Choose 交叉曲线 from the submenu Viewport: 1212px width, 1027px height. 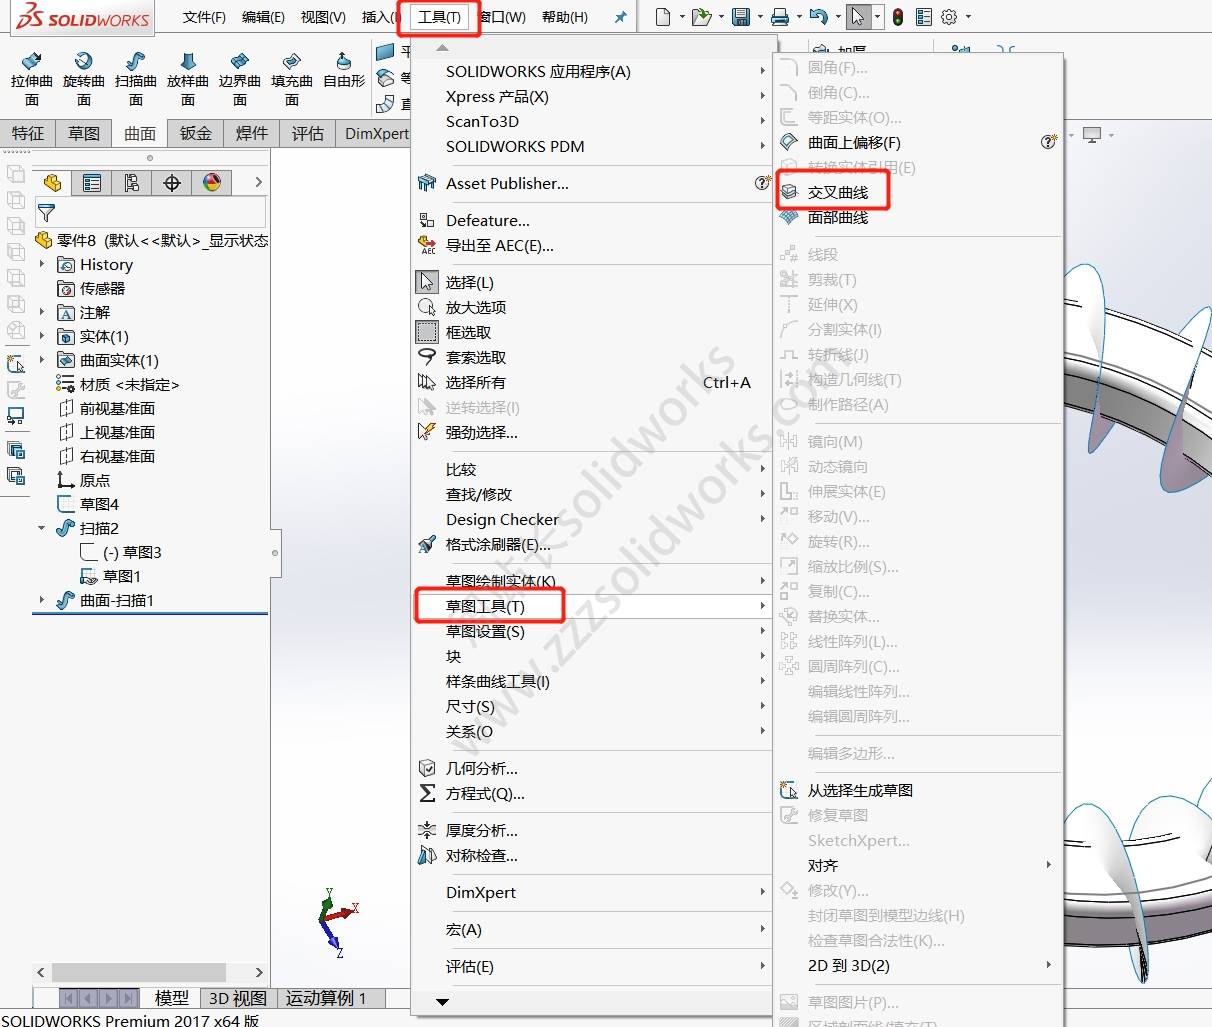[837, 193]
